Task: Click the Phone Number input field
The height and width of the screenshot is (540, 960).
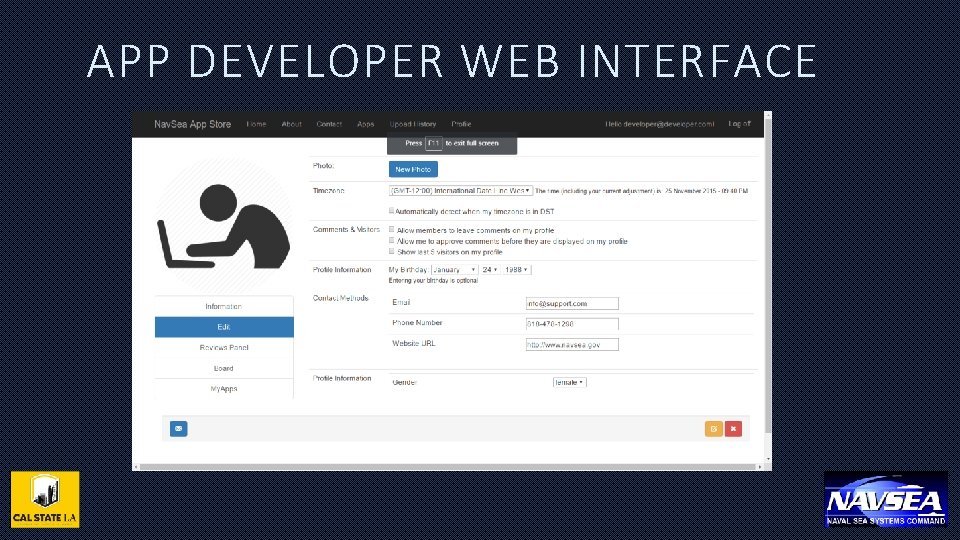Action: 572,324
